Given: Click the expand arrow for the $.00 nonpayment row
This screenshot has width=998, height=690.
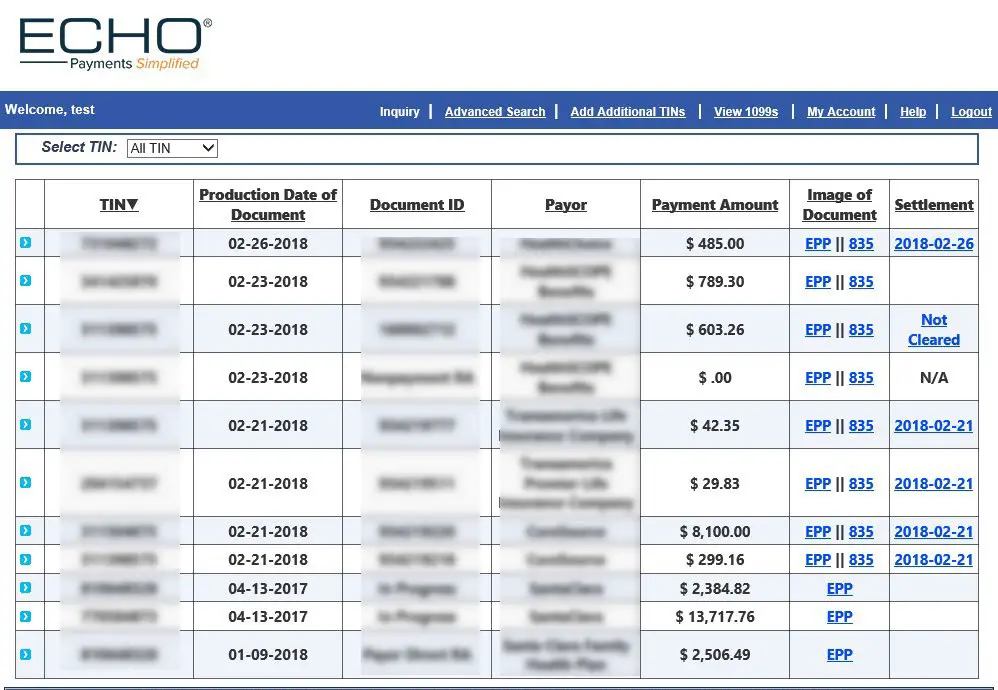Looking at the screenshot, I should pos(26,377).
